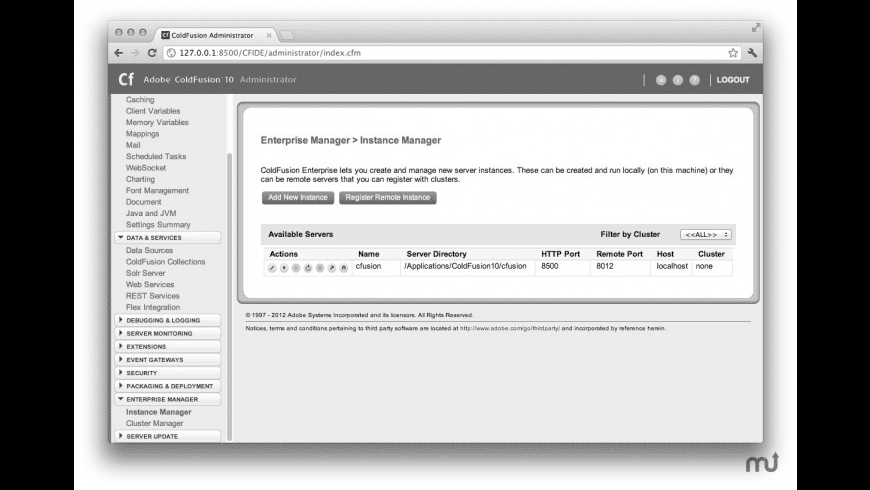Click the stop icon for cfusion instance
870x490 pixels.
pyautogui.click(x=284, y=268)
